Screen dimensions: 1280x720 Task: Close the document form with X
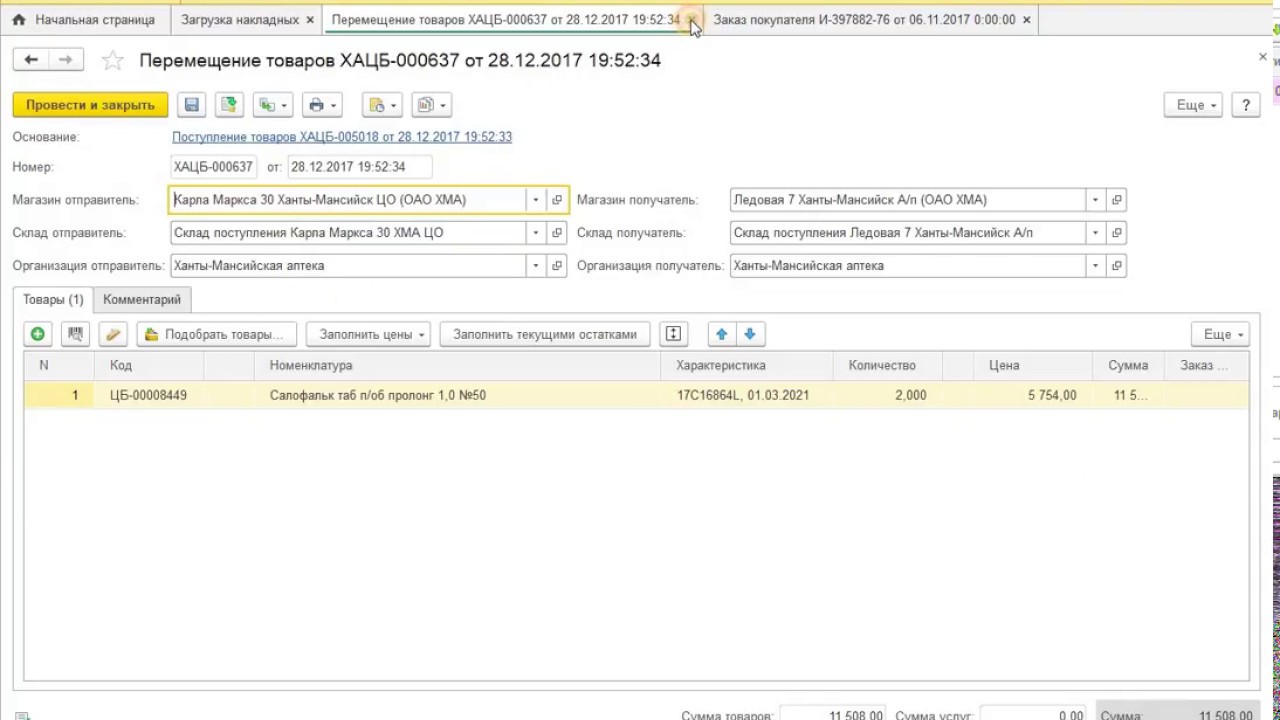pos(1262,57)
